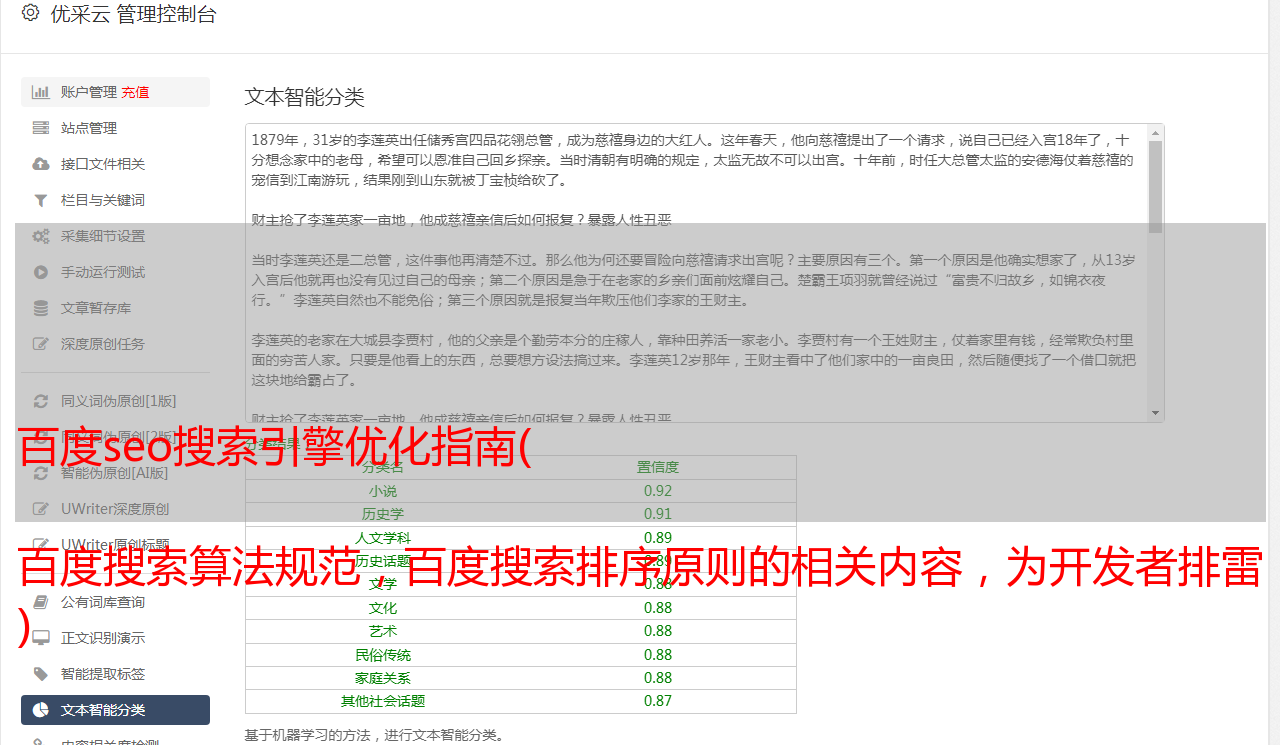The width and height of the screenshot is (1280, 745).
Task: Click the funnel icon beside 栏目与关键词
Action: 41,200
